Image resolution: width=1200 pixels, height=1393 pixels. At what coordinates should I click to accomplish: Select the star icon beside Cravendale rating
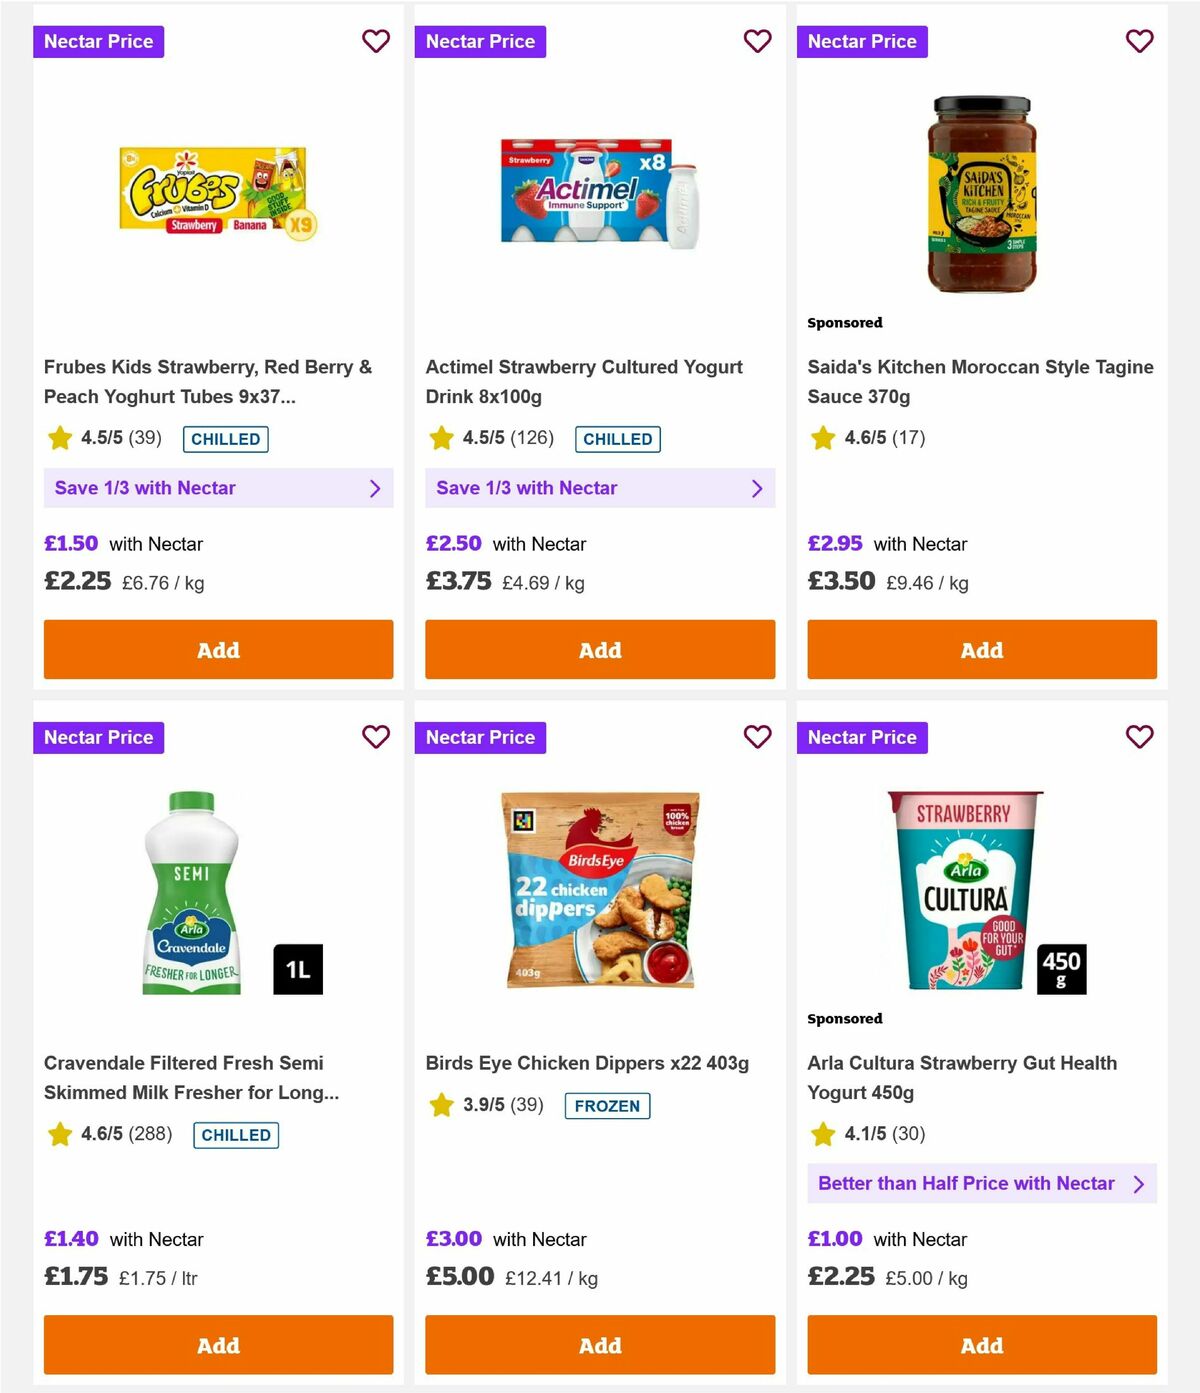click(58, 1133)
